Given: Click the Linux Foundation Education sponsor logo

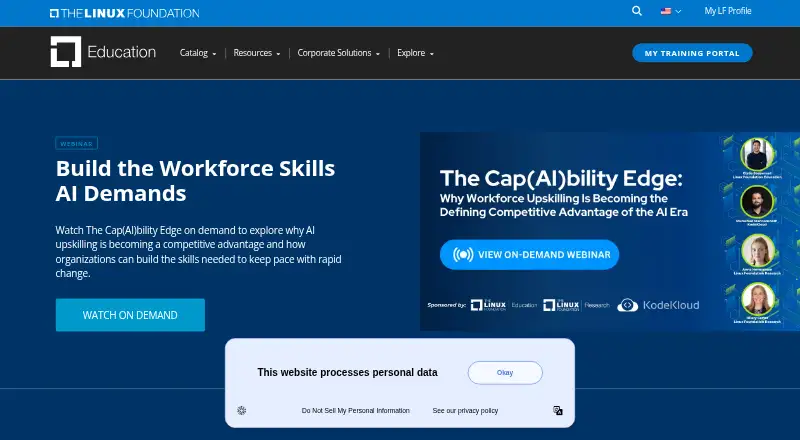Looking at the screenshot, I should pos(504,305).
